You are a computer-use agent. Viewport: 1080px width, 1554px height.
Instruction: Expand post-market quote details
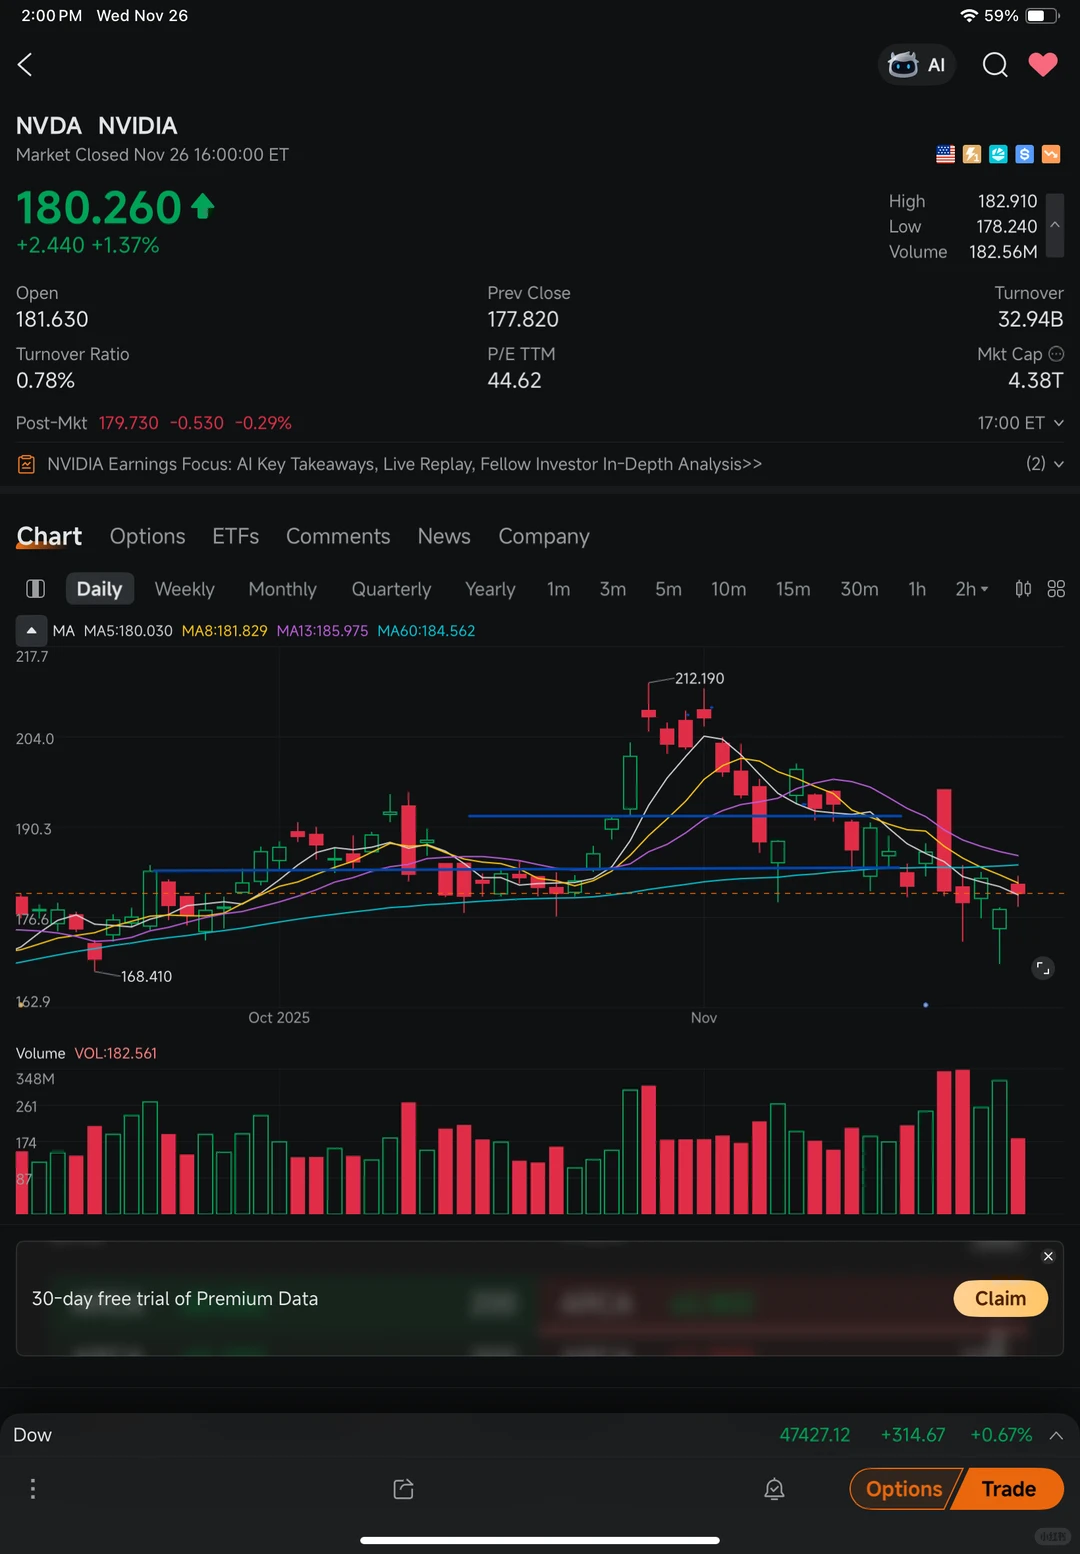(x=1058, y=422)
